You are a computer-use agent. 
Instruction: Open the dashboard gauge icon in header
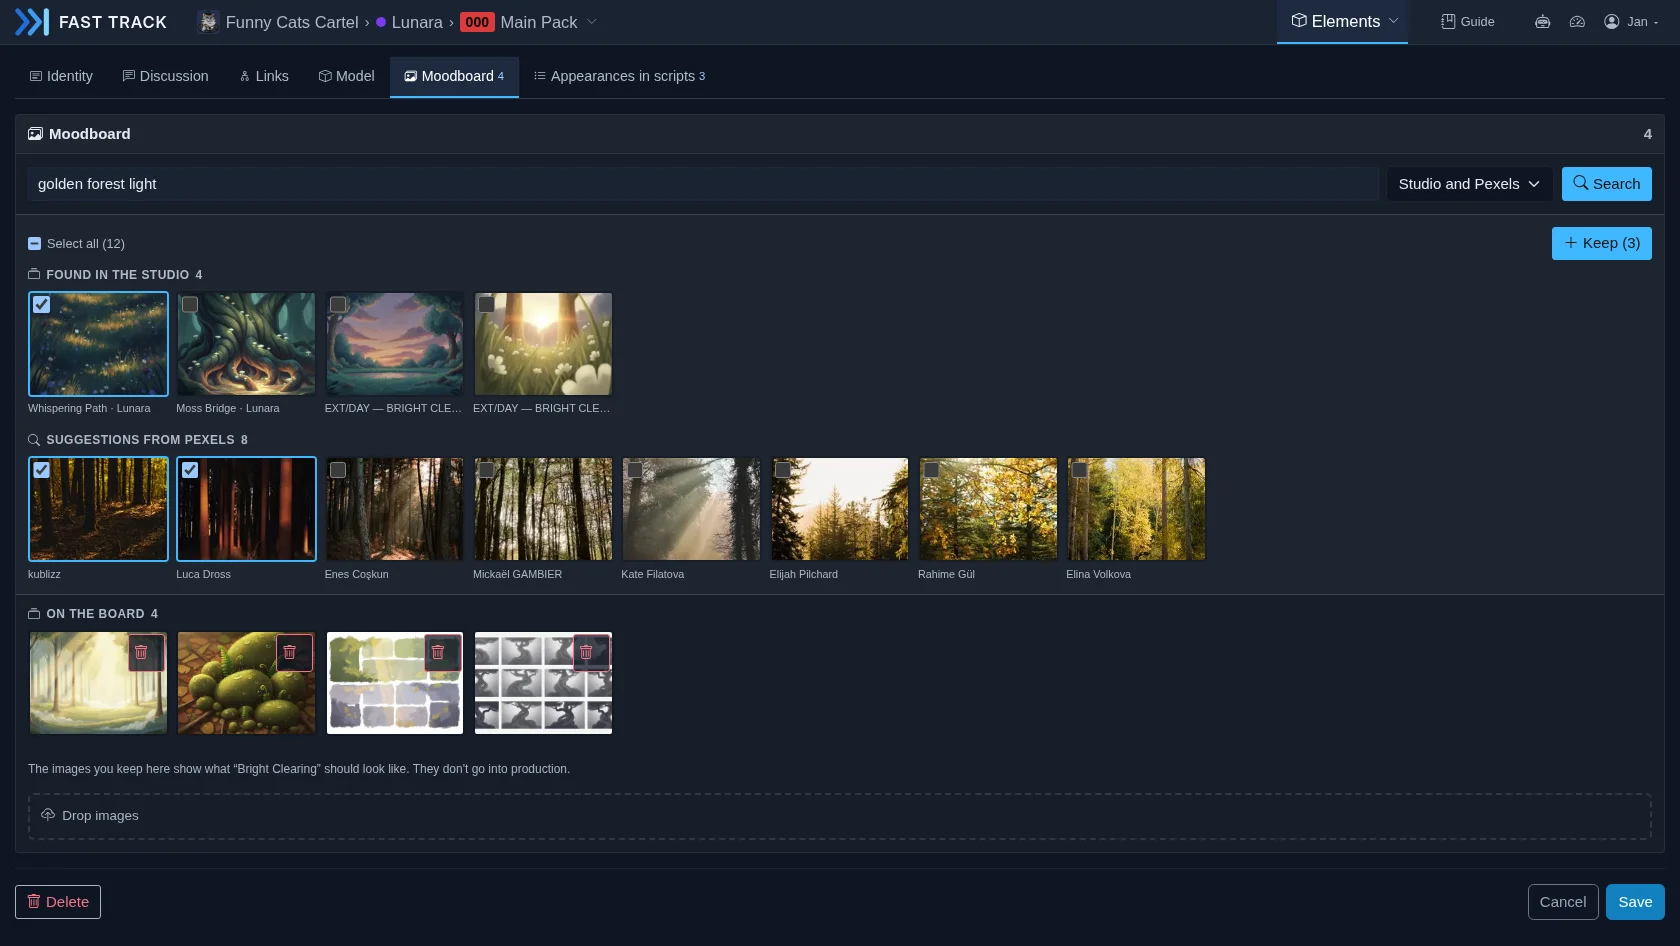click(x=1577, y=22)
